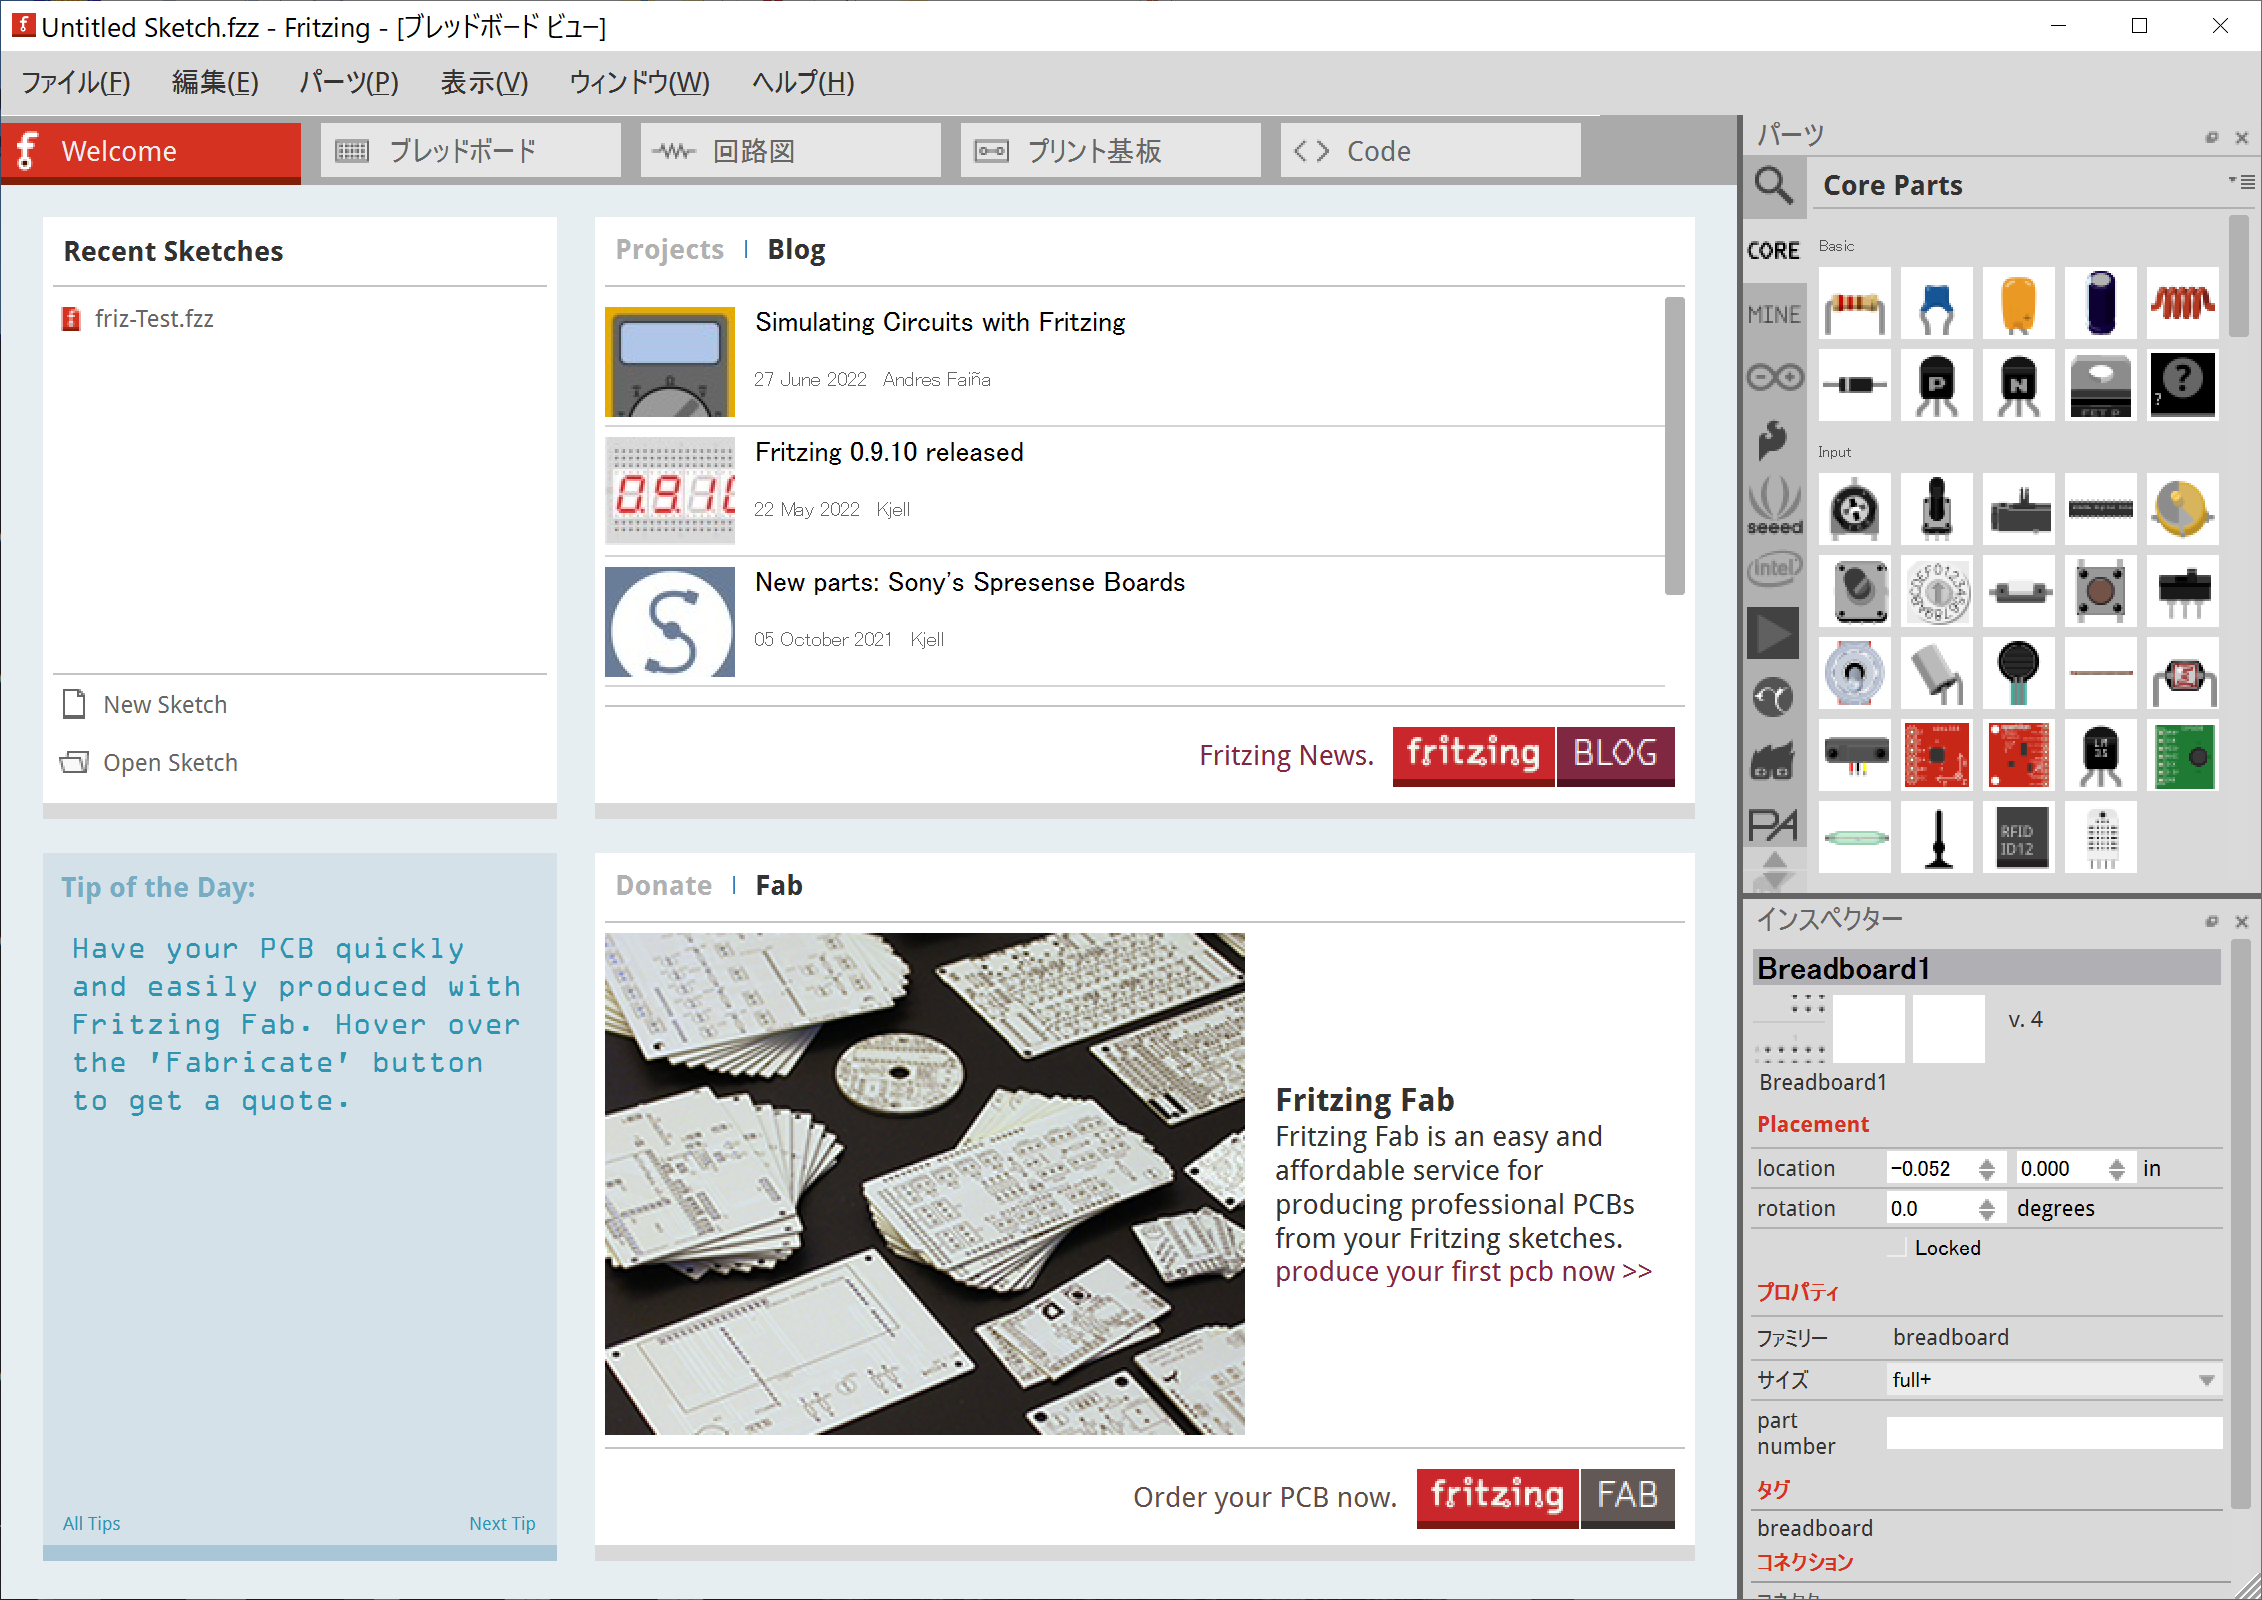Undock the インスペクター panel
This screenshot has height=1600, width=2262.
tap(2211, 921)
